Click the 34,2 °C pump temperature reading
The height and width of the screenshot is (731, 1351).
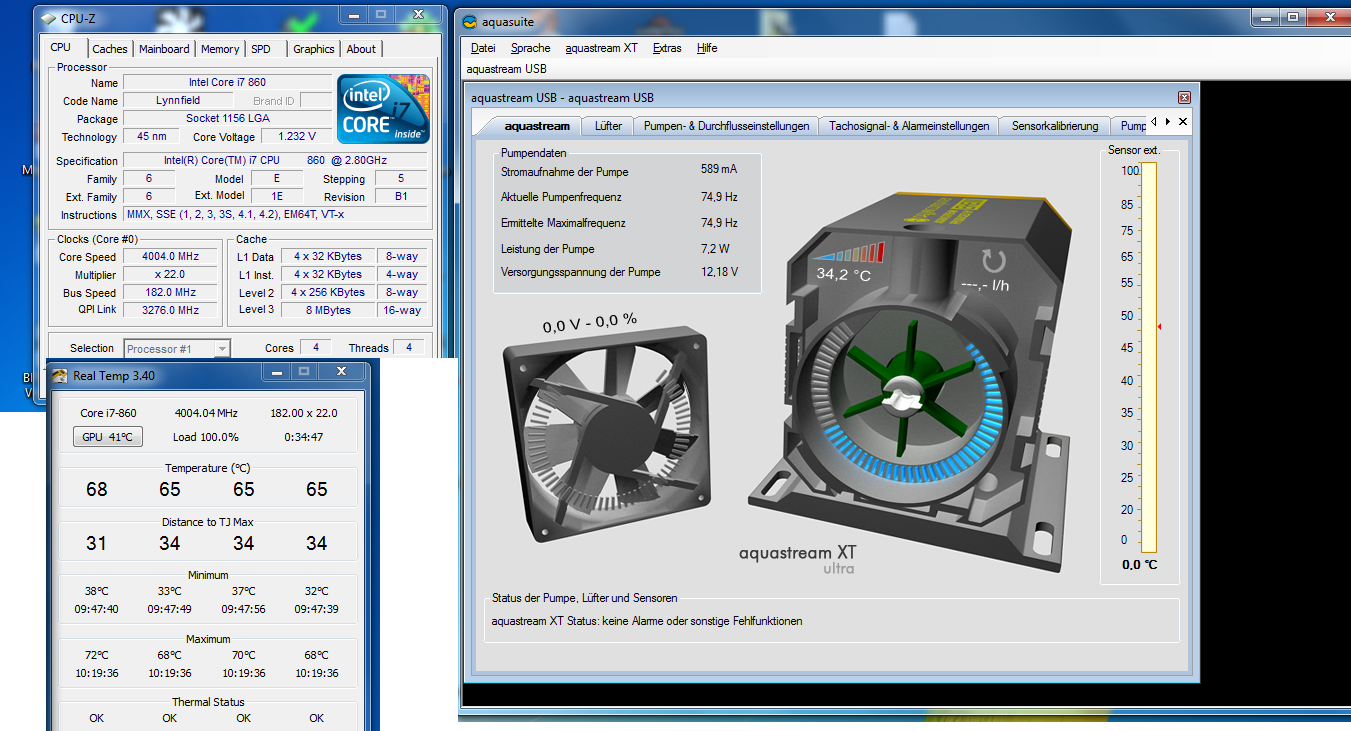click(843, 273)
